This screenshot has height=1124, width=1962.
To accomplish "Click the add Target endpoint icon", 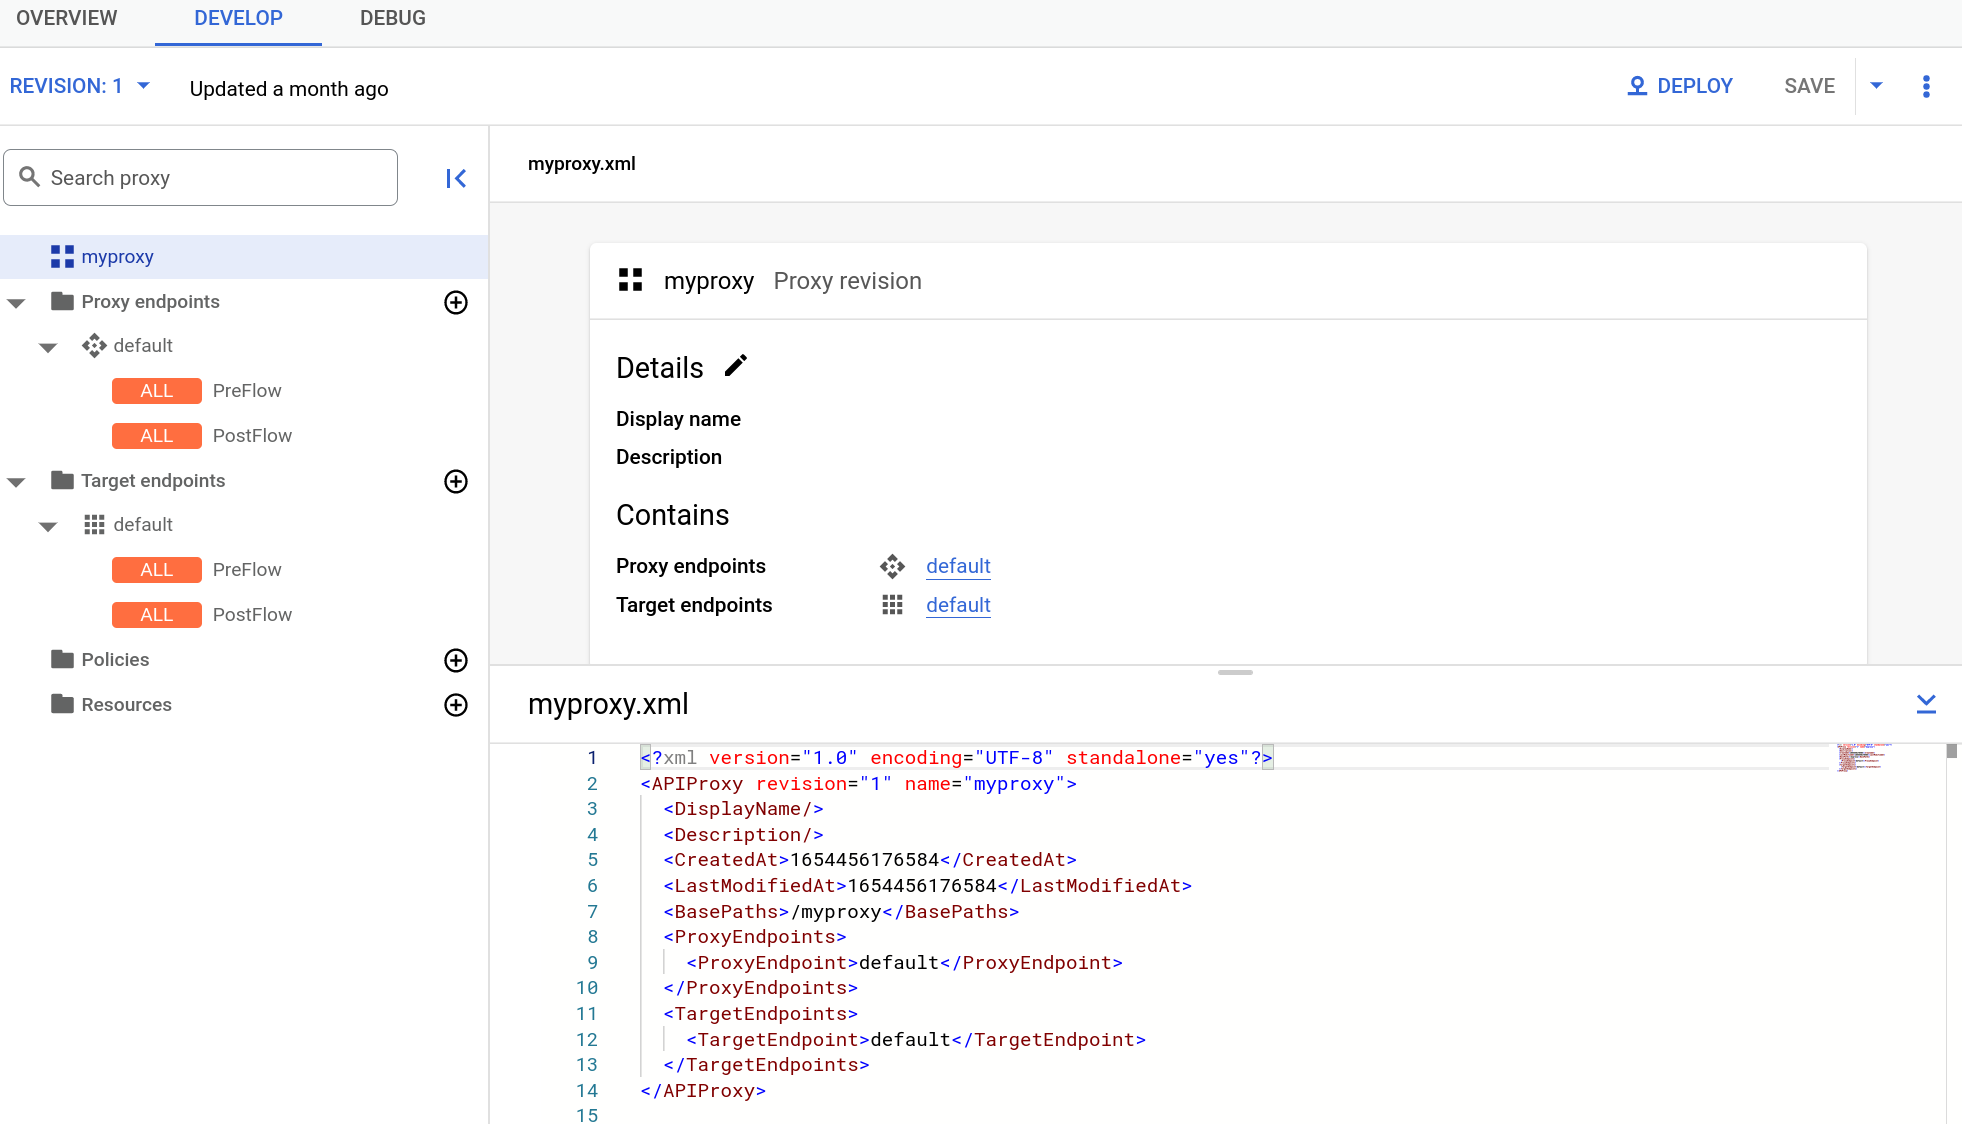I will coord(457,481).
